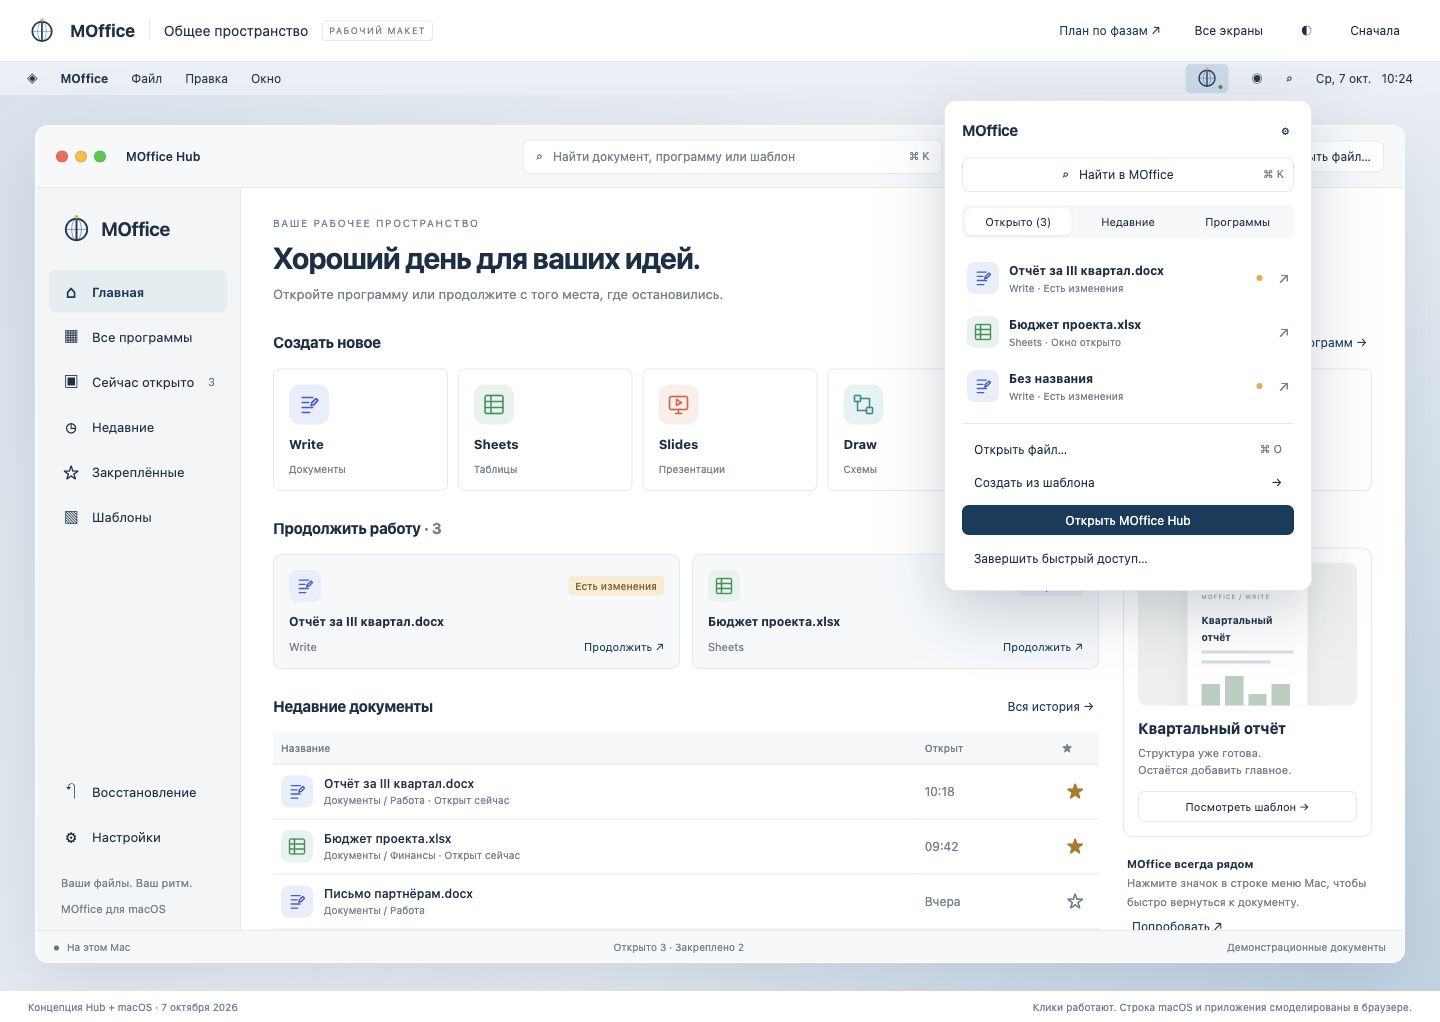Unpin the star for Отчёт за III квартал.docx
The image size is (1440, 1022).
coord(1075,792)
